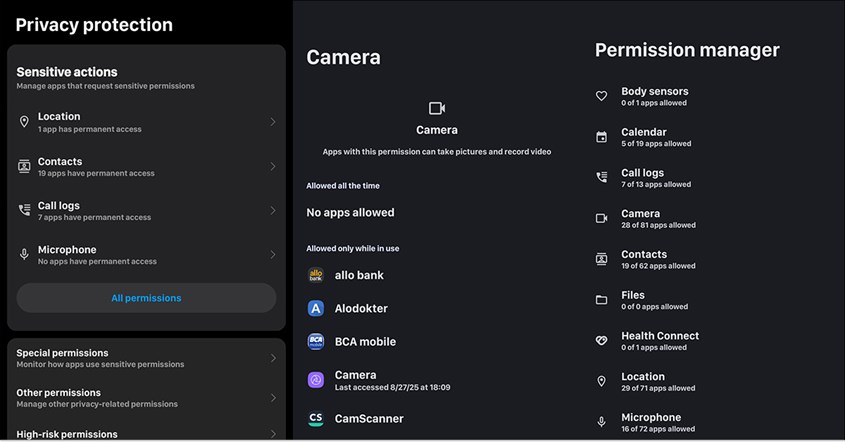Select the Calendar permission icon
This screenshot has width=845, height=442.
[601, 137]
